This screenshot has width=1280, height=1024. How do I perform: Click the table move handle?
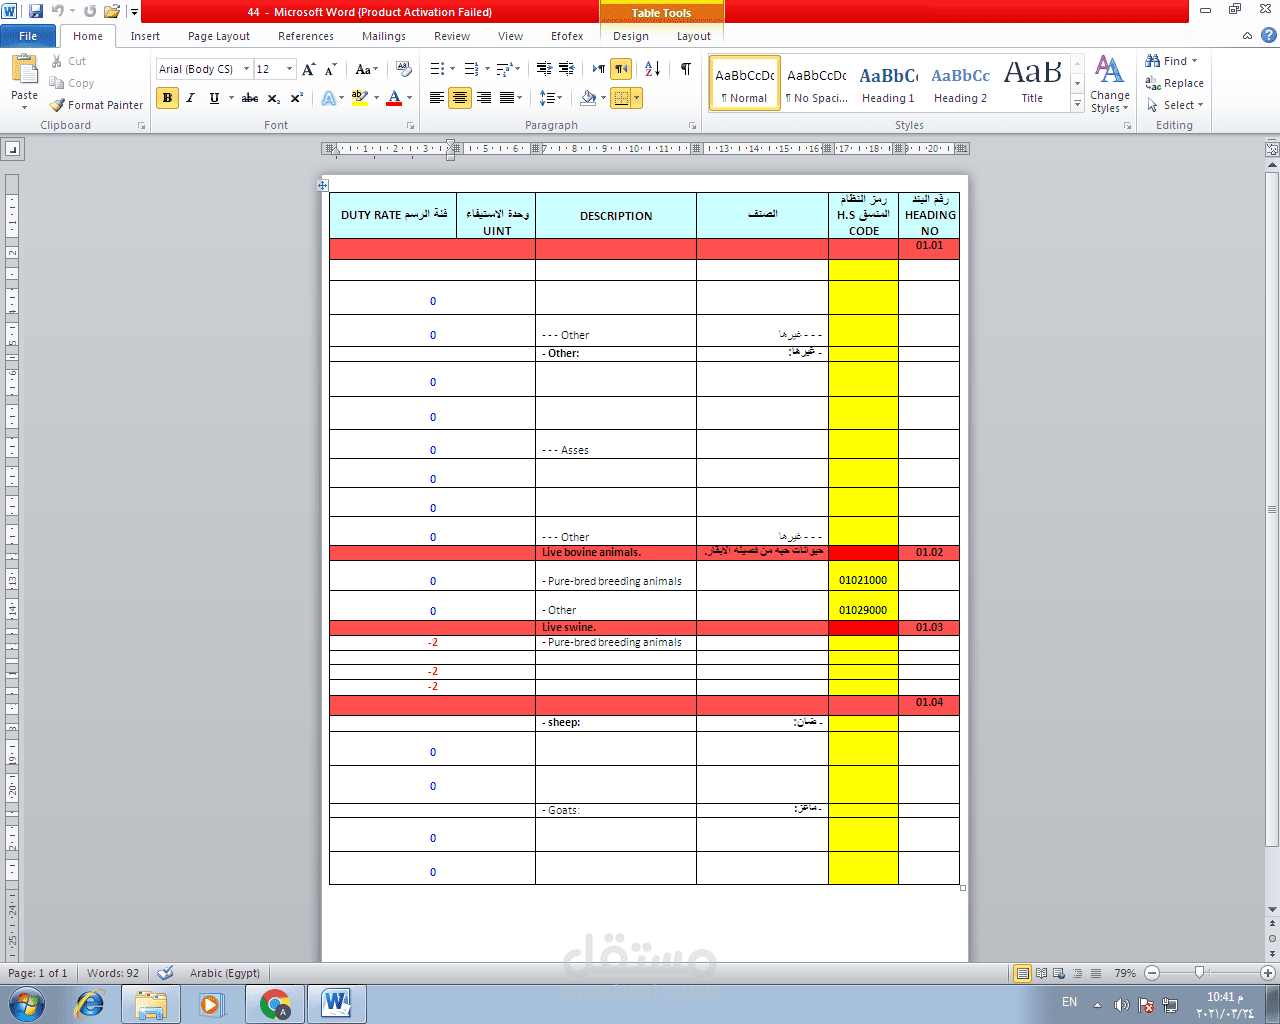323,185
